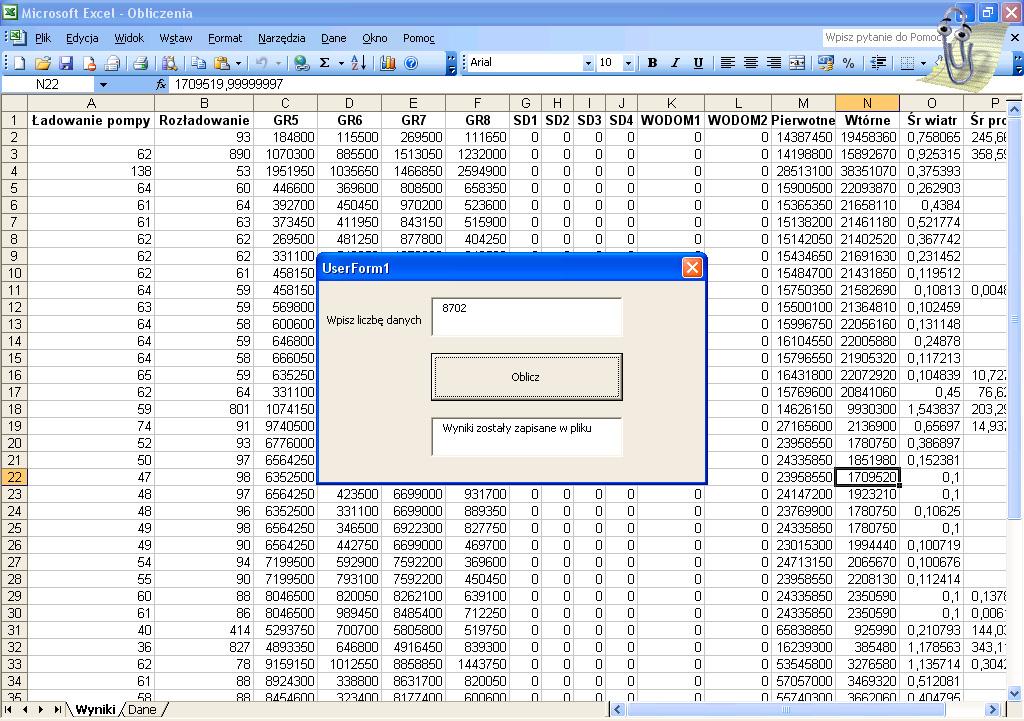Insert a hyperlink using the globe icon

(x=301, y=63)
